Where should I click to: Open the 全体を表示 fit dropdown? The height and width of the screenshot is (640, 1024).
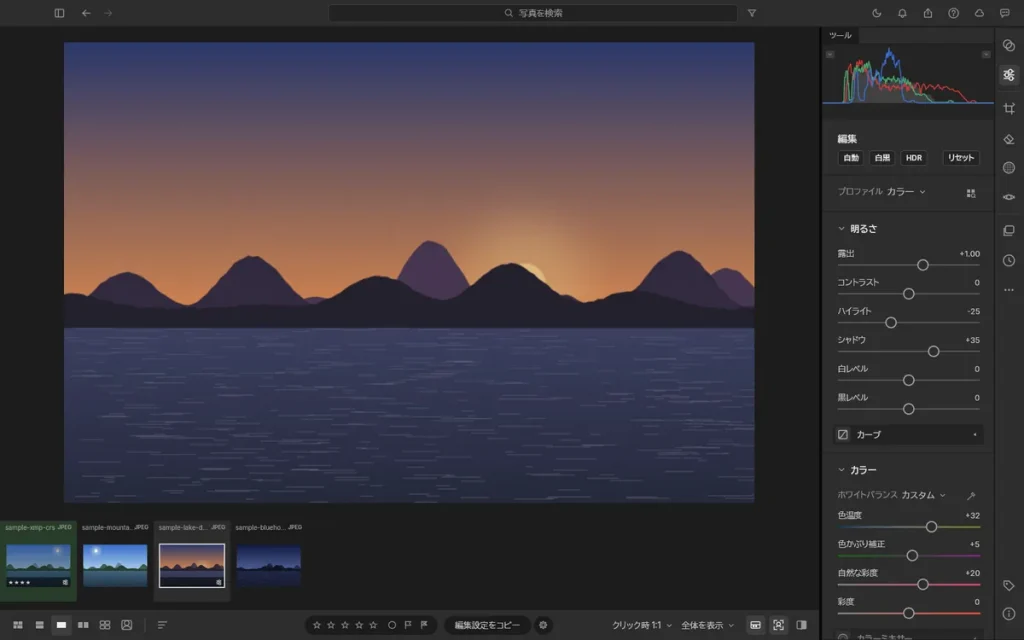click(x=707, y=625)
